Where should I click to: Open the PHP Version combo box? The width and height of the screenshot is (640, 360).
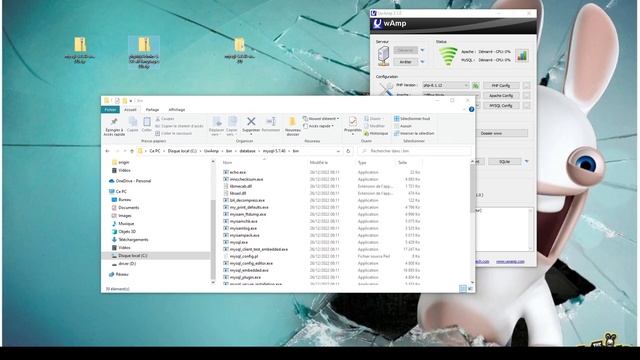445,85
